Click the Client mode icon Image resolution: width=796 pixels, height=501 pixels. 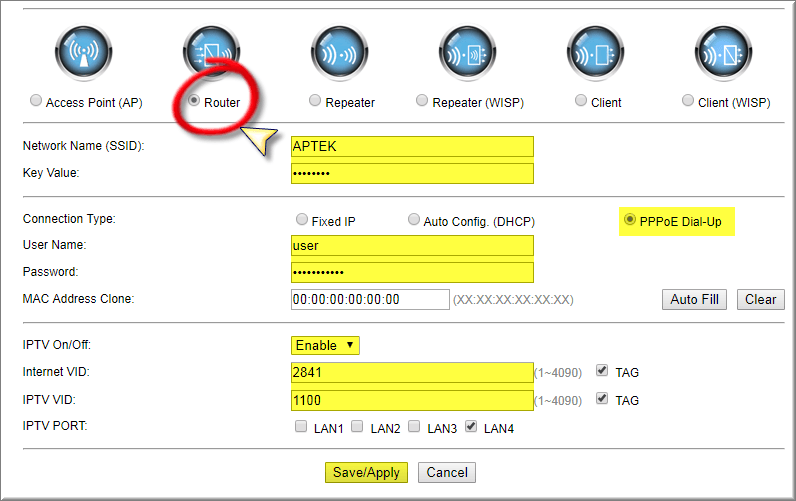tap(596, 52)
